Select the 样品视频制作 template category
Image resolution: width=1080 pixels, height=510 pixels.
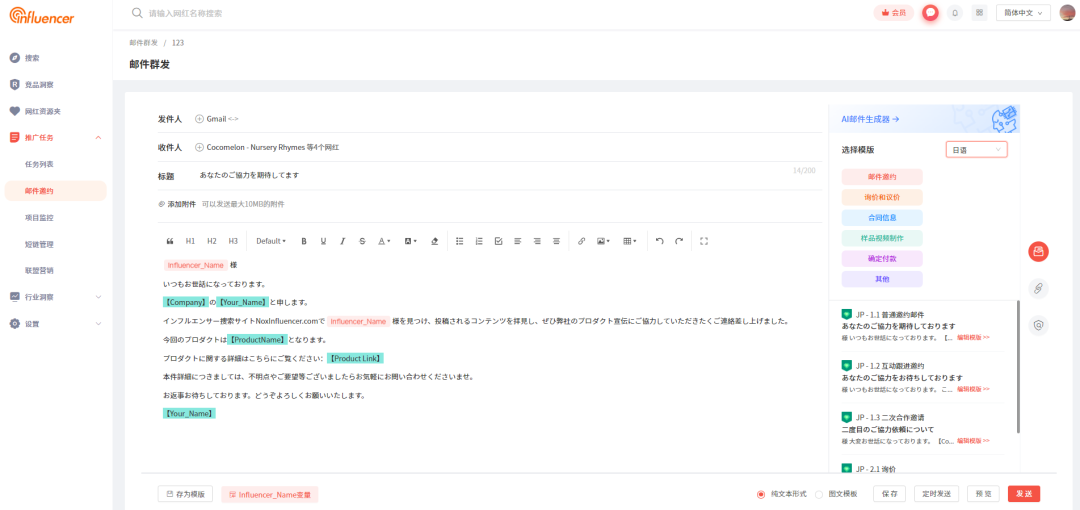882,238
